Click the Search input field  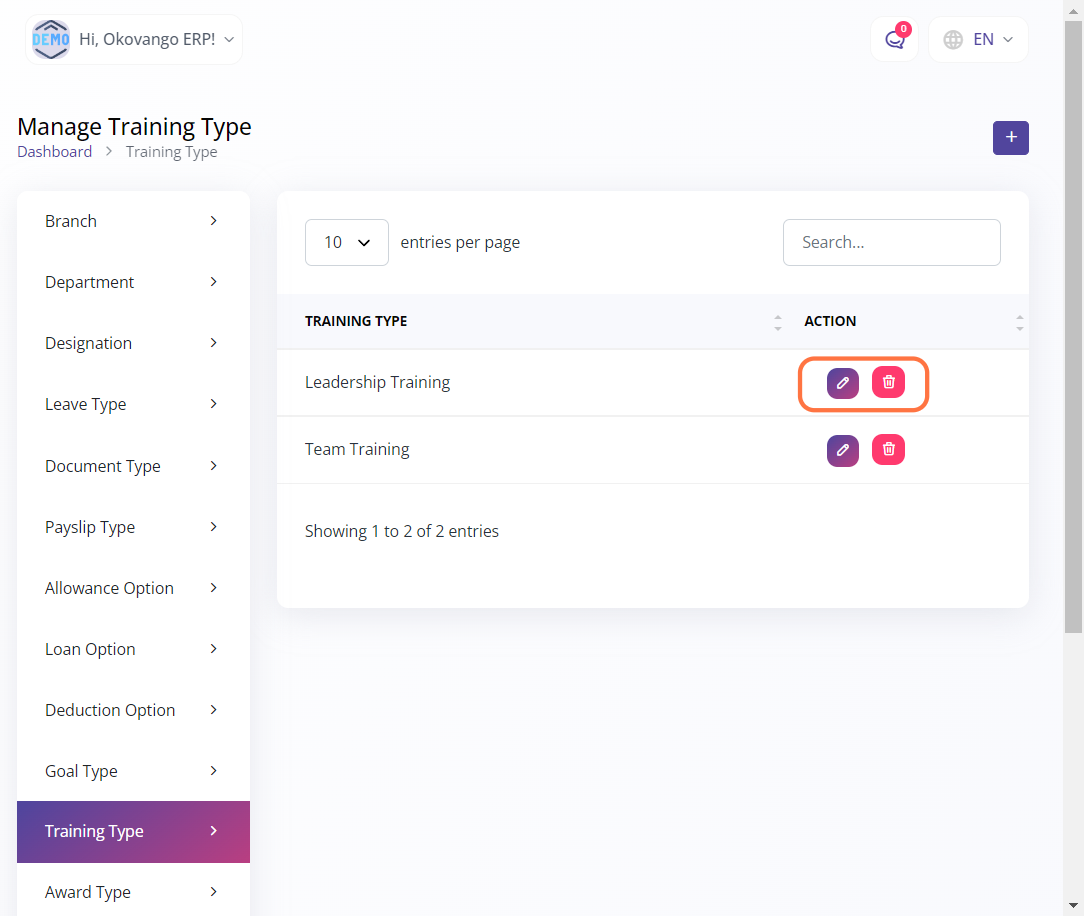pos(891,242)
